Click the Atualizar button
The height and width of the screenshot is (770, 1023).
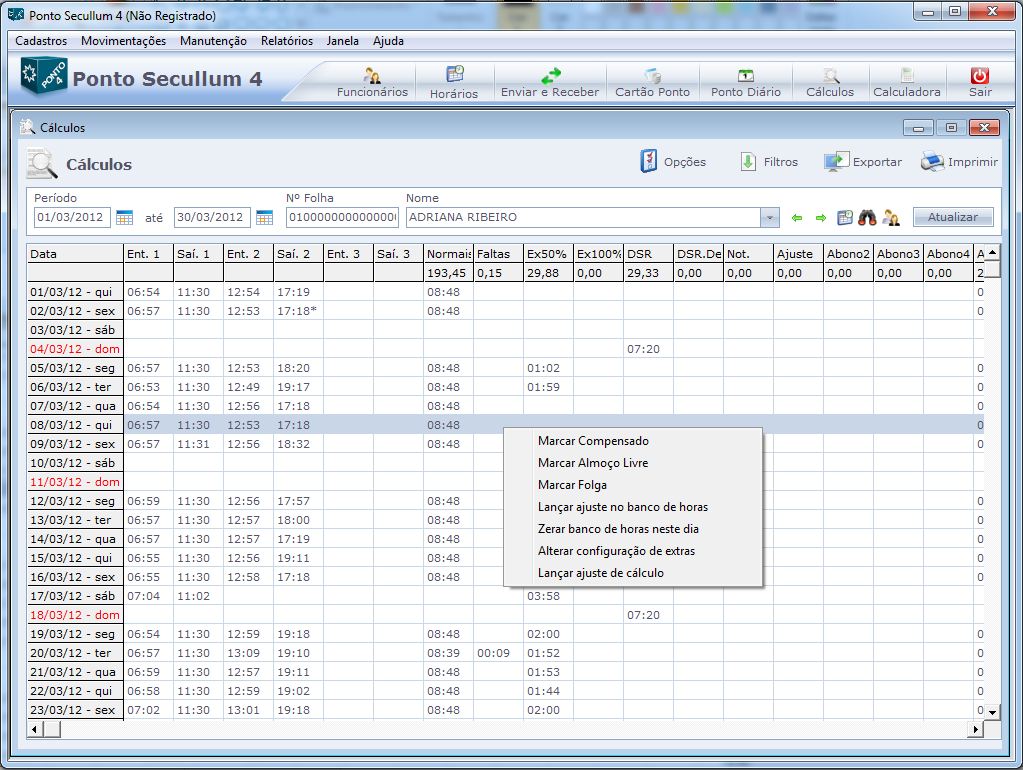(953, 217)
